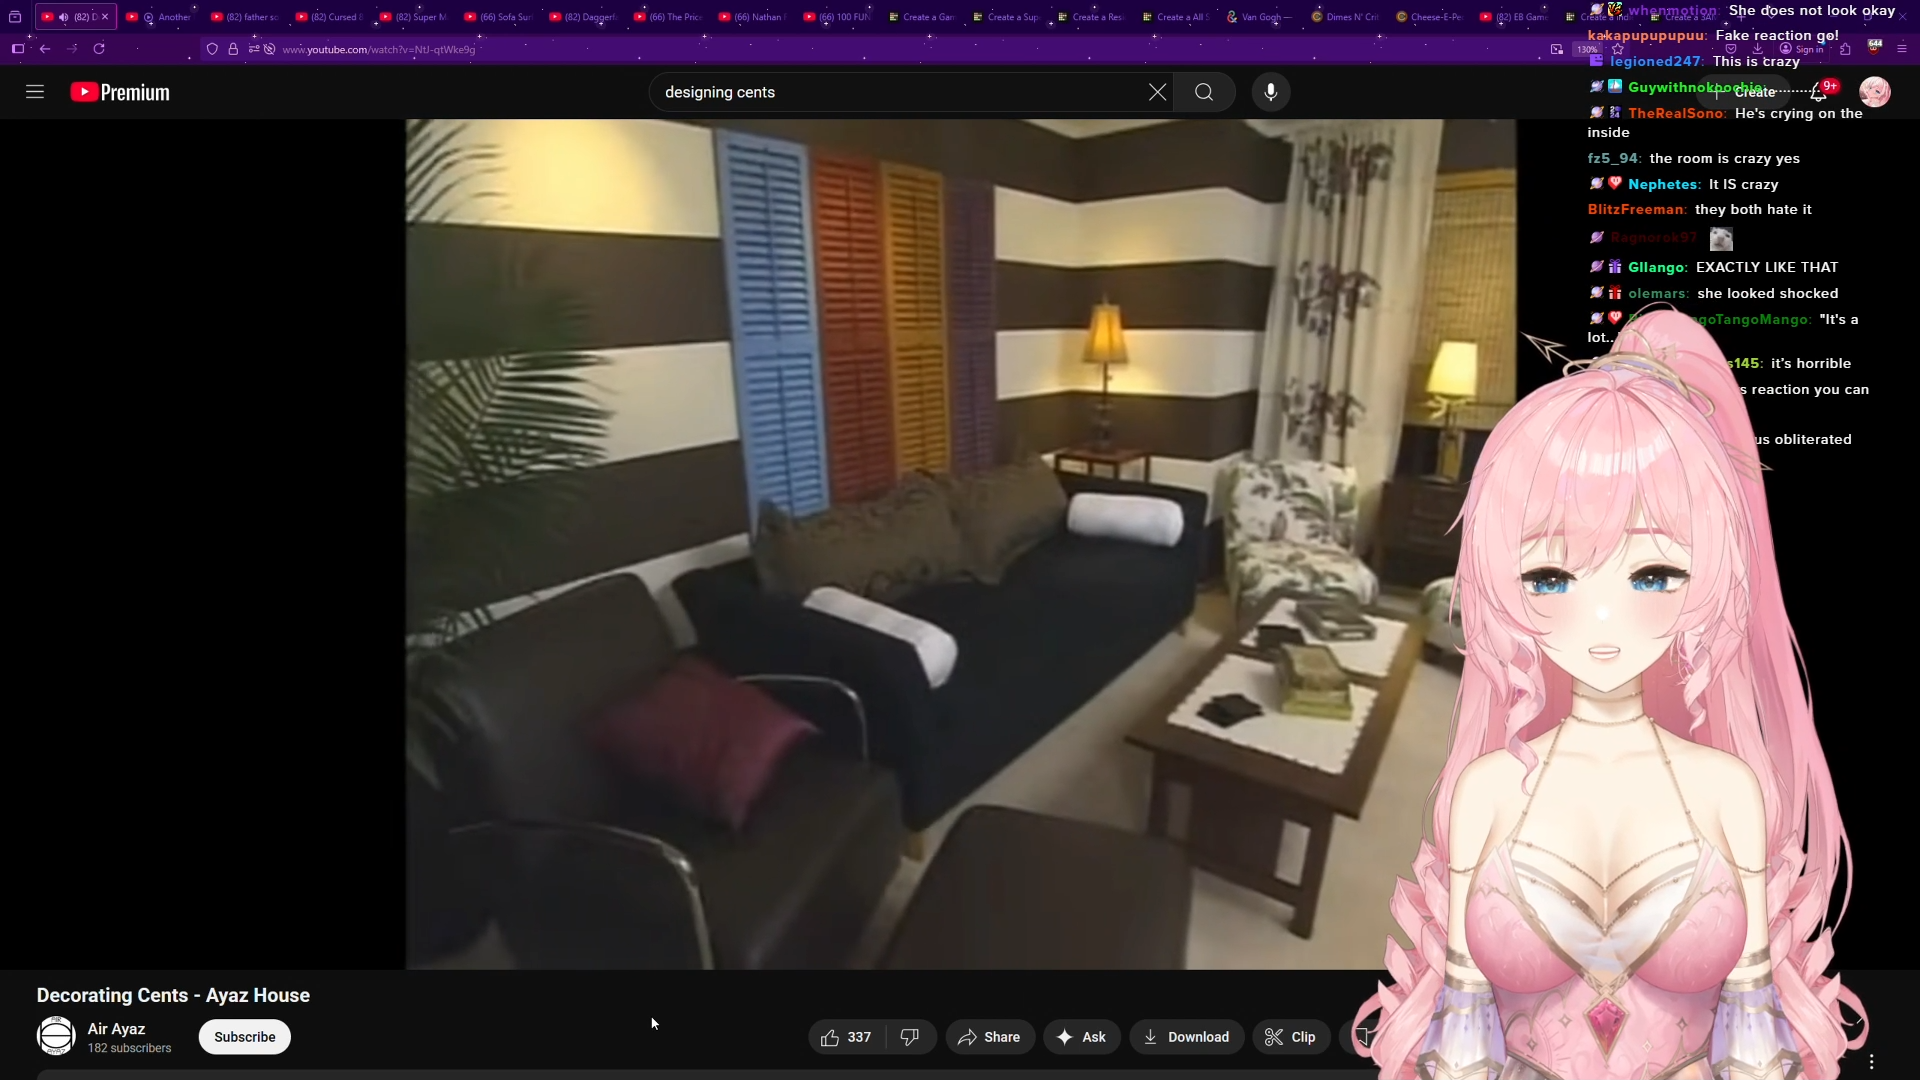
Task: Click the 'Decorating Cents - Ayaz House' title
Action: 173,995
